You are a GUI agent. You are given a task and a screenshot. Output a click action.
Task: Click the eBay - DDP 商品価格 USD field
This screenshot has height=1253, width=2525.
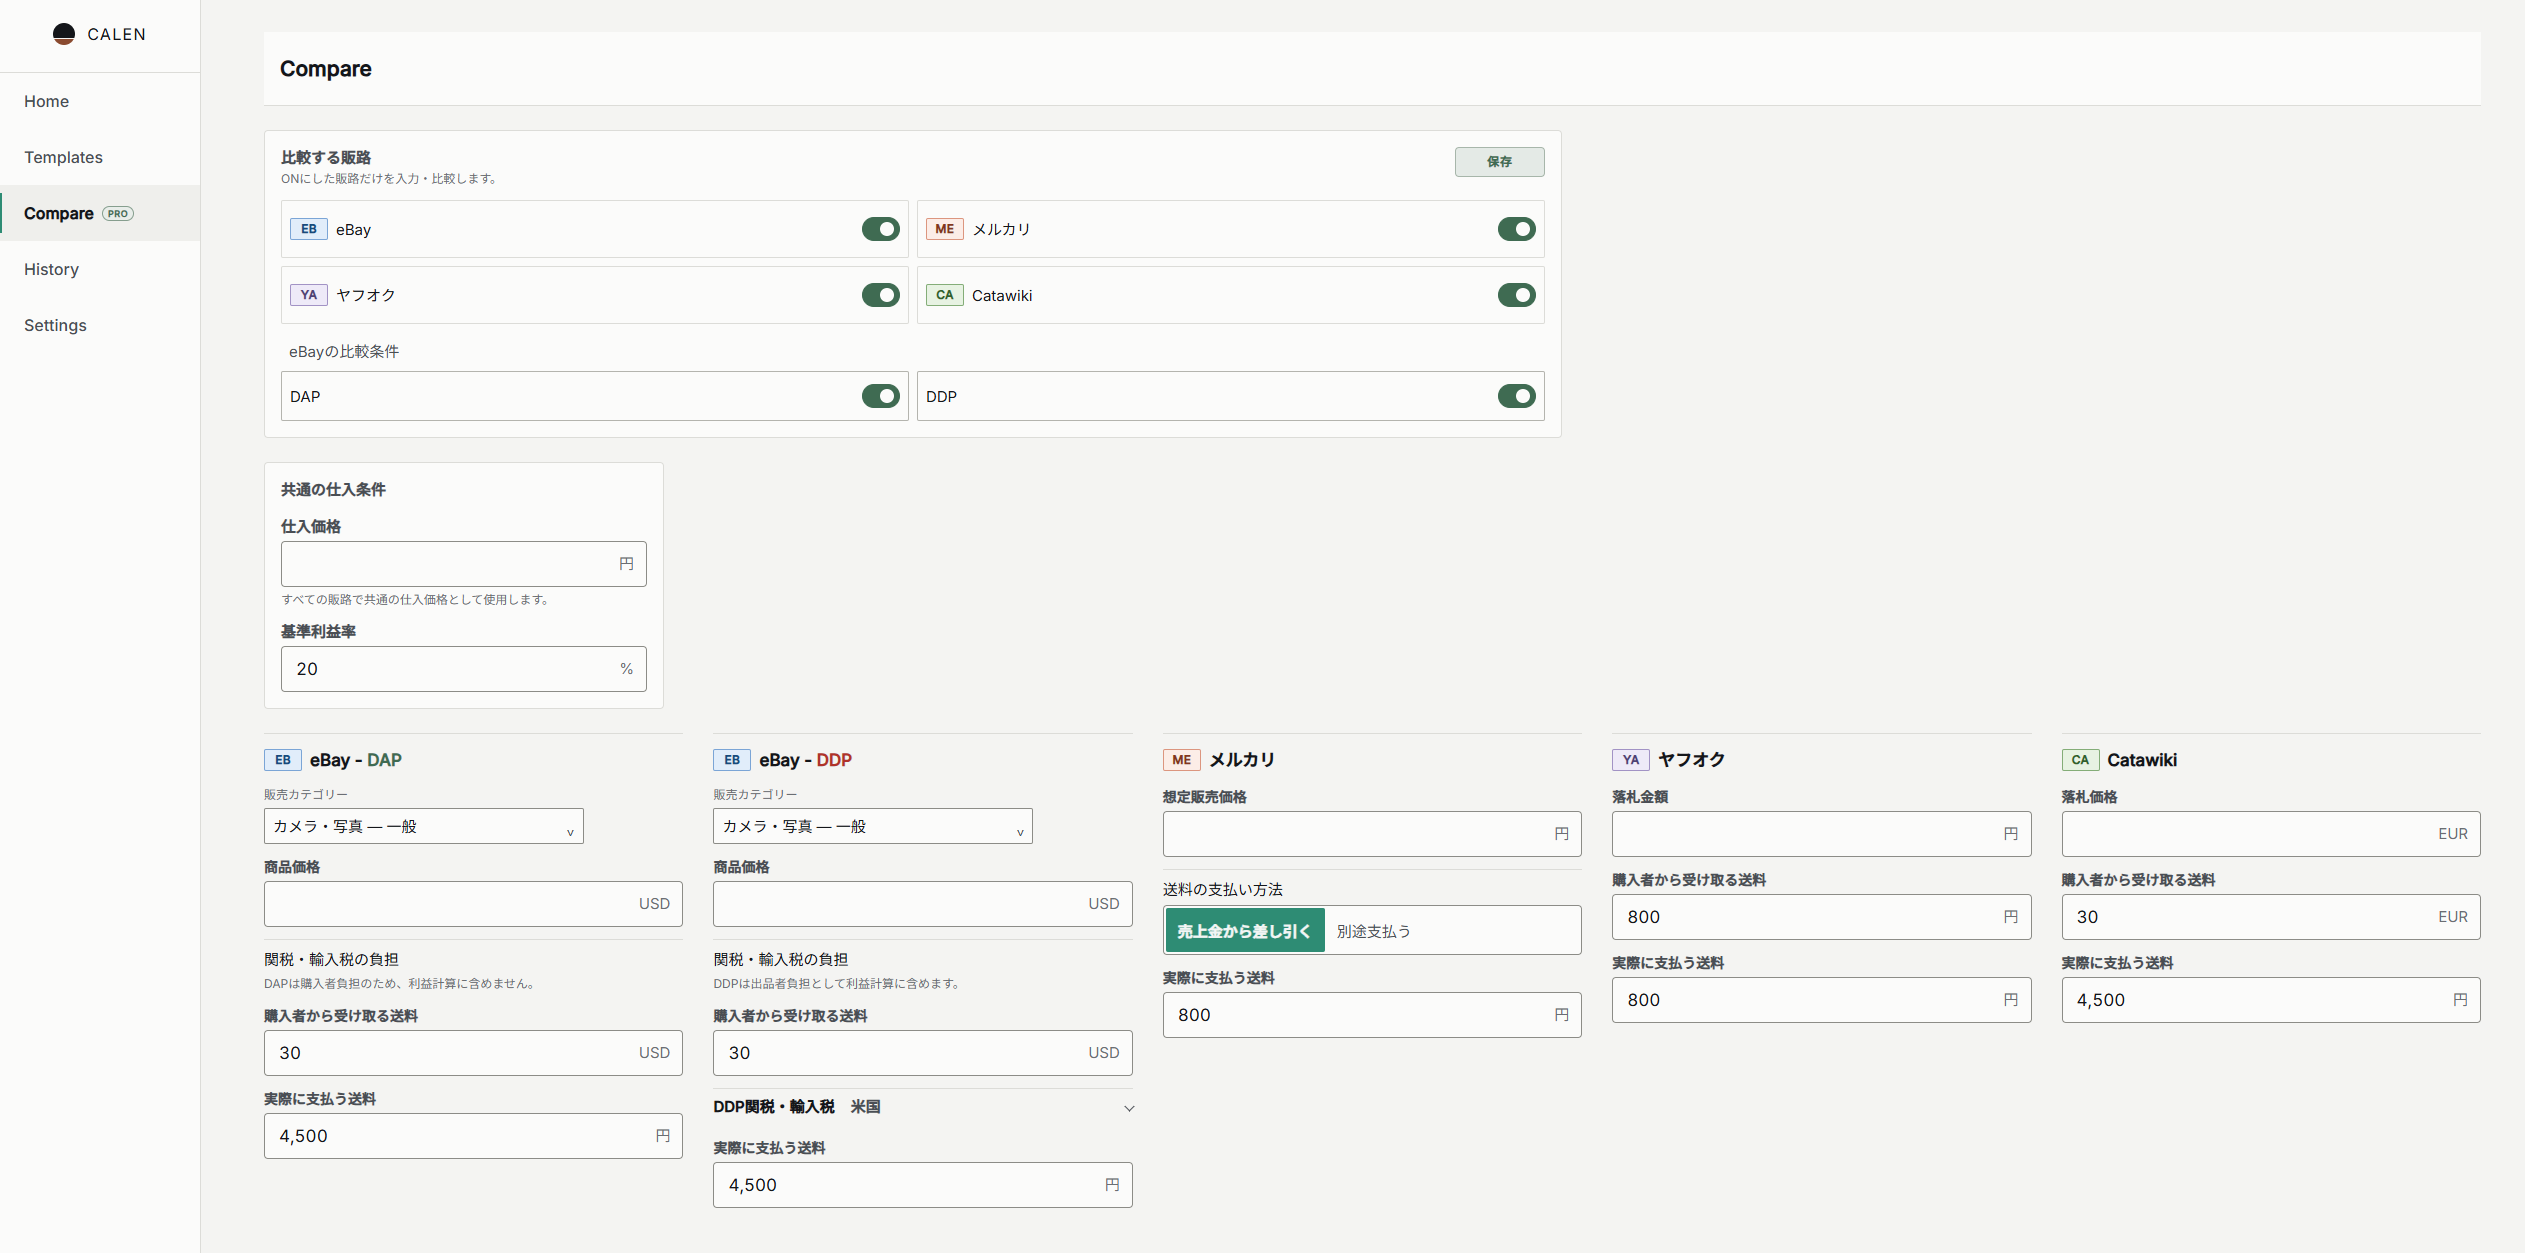tap(922, 904)
